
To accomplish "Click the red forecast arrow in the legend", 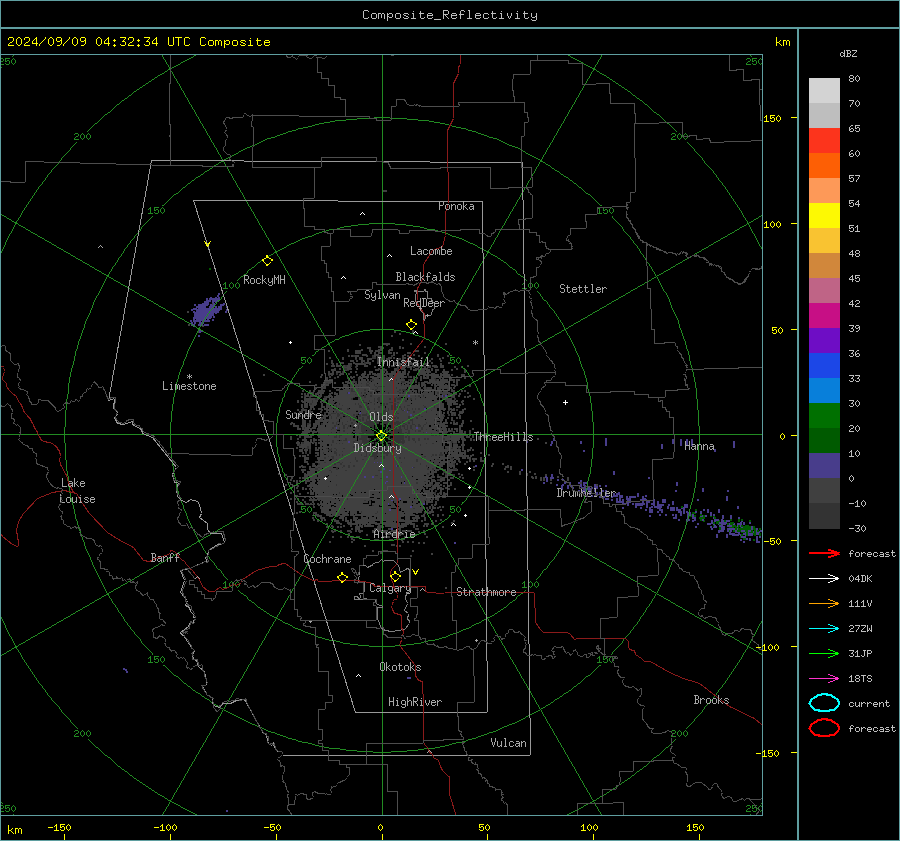I will [x=824, y=553].
